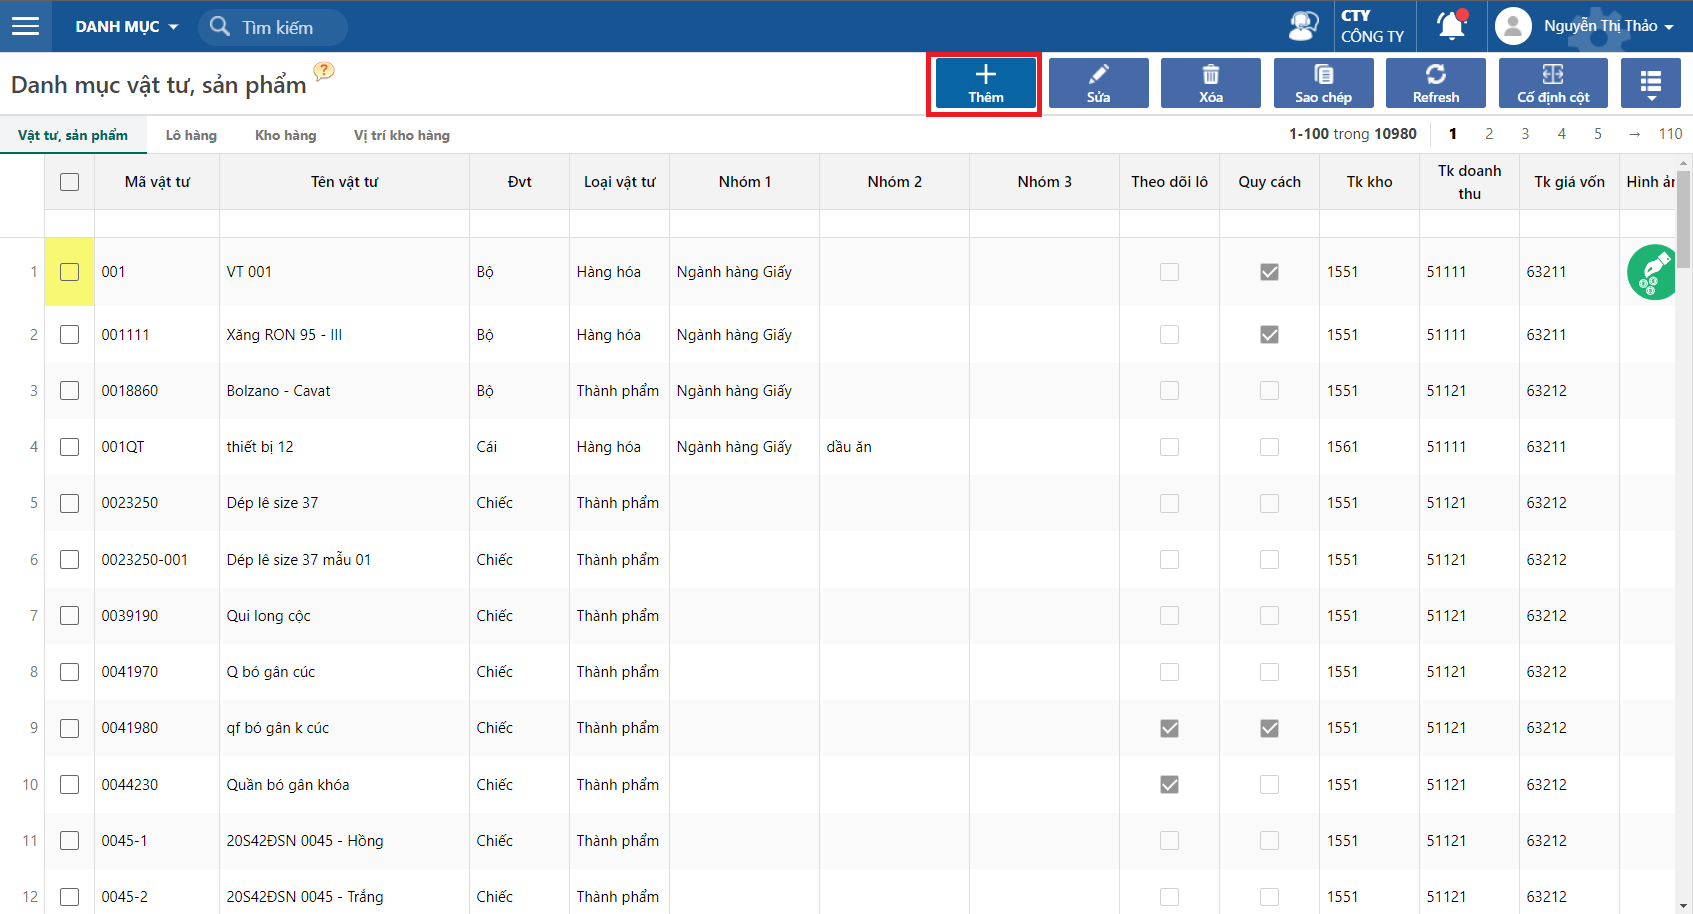Refresh the product list

pos(1436,83)
